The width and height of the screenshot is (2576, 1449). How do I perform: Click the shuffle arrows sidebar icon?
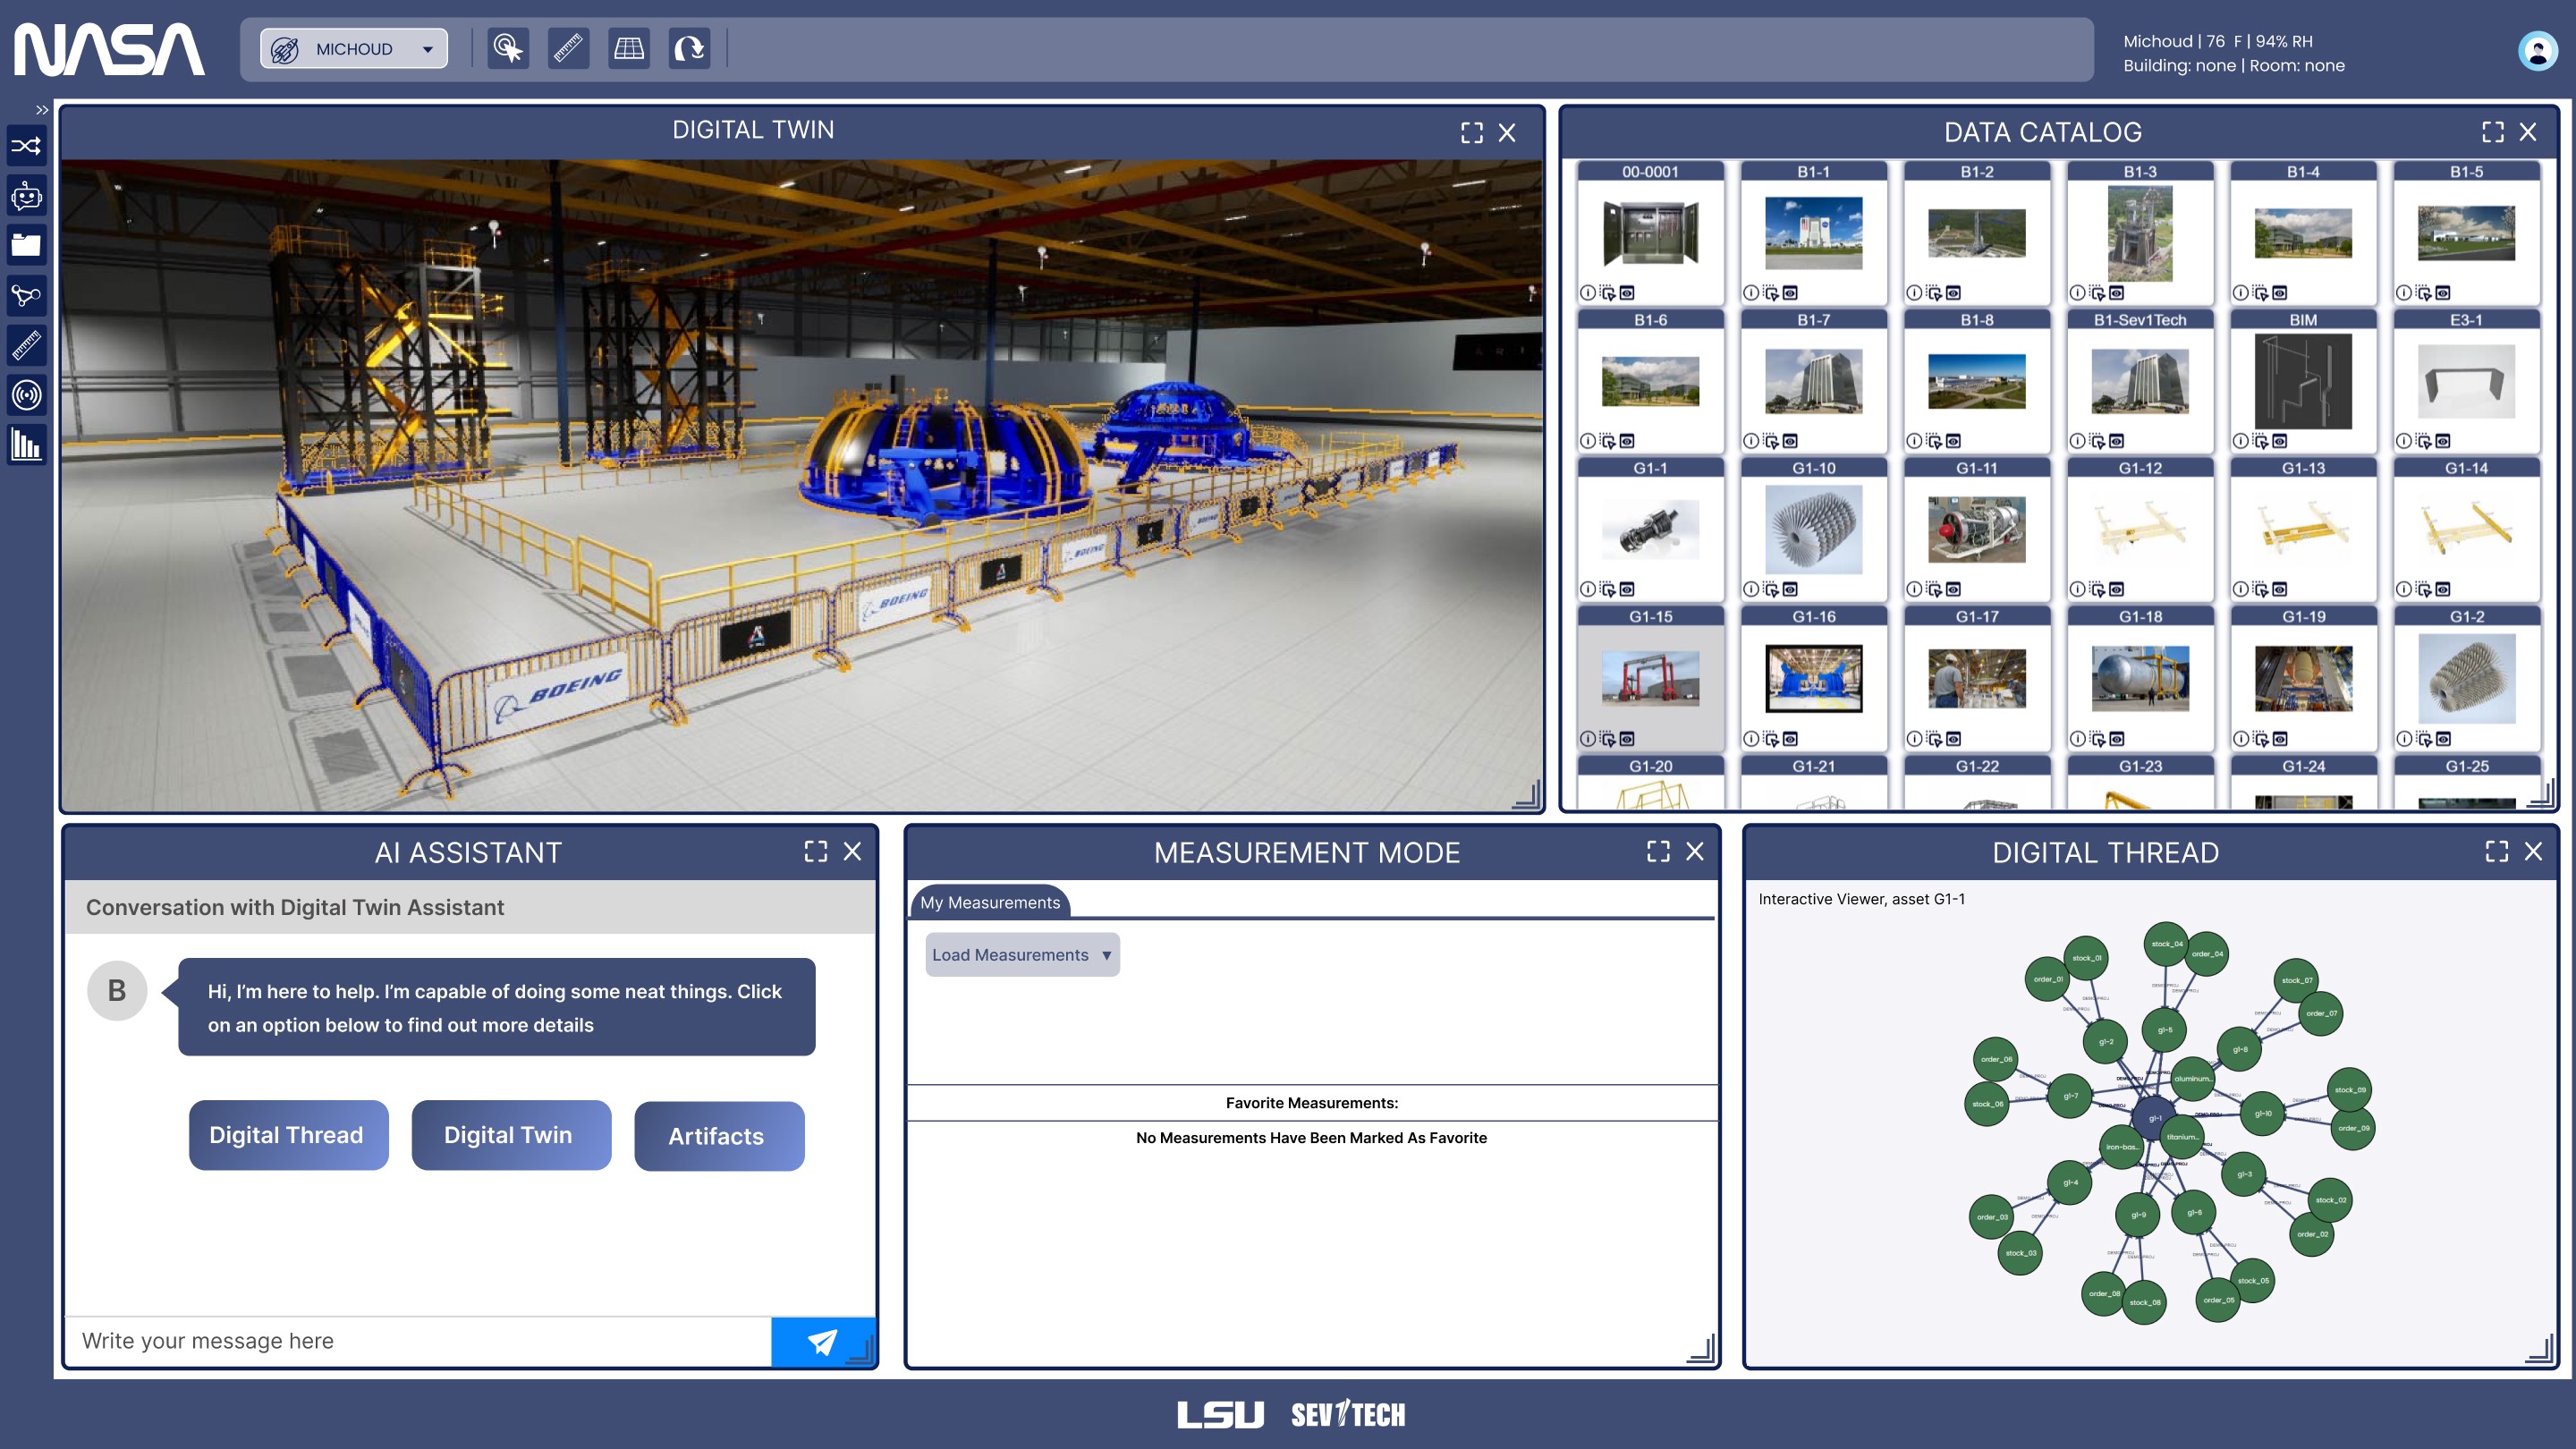[27, 146]
